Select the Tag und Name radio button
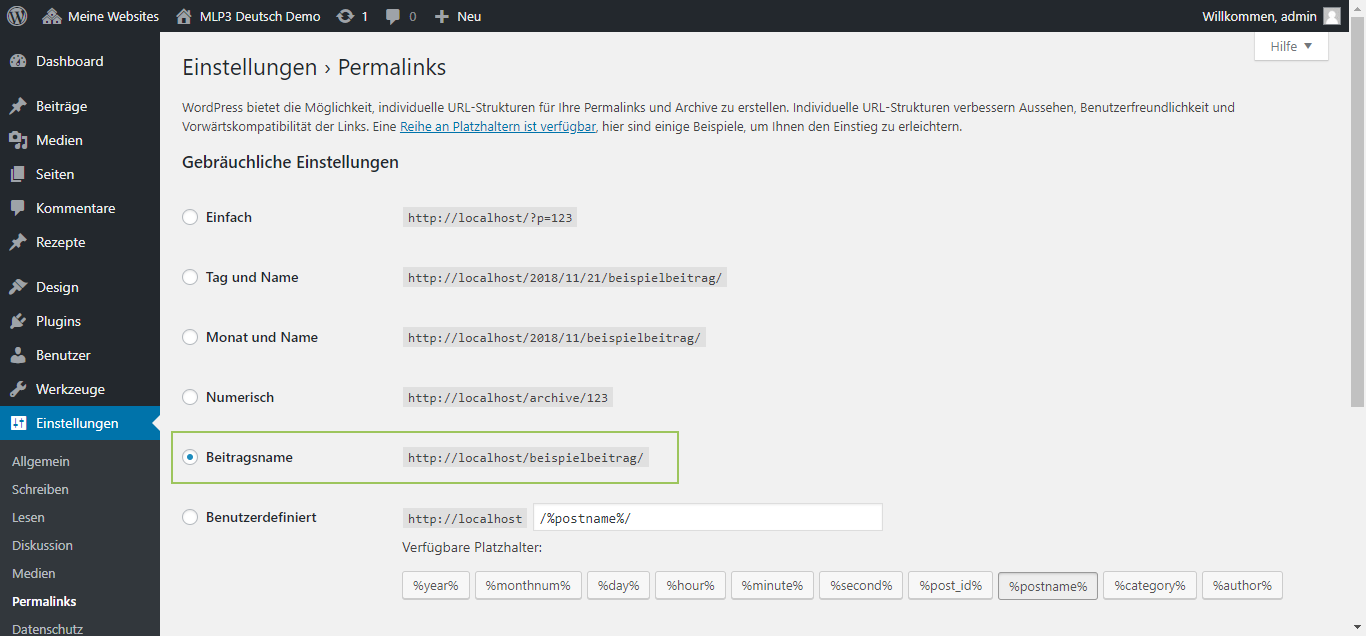Viewport: 1366px width, 636px height. (x=190, y=277)
